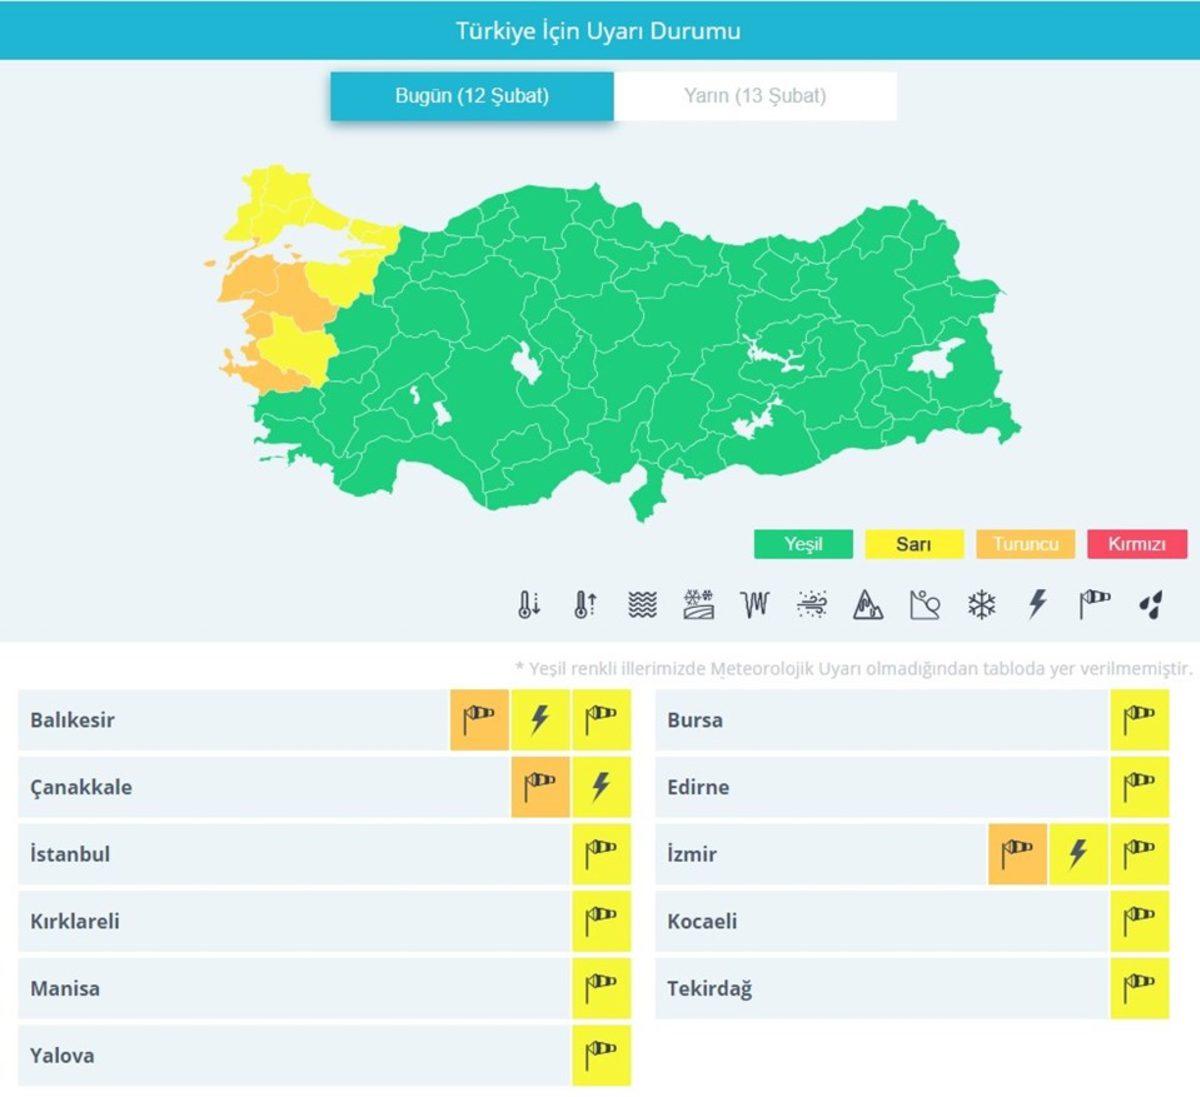Expand the Yalova warning details
The height and width of the screenshot is (1097, 1200).
tap(300, 1054)
